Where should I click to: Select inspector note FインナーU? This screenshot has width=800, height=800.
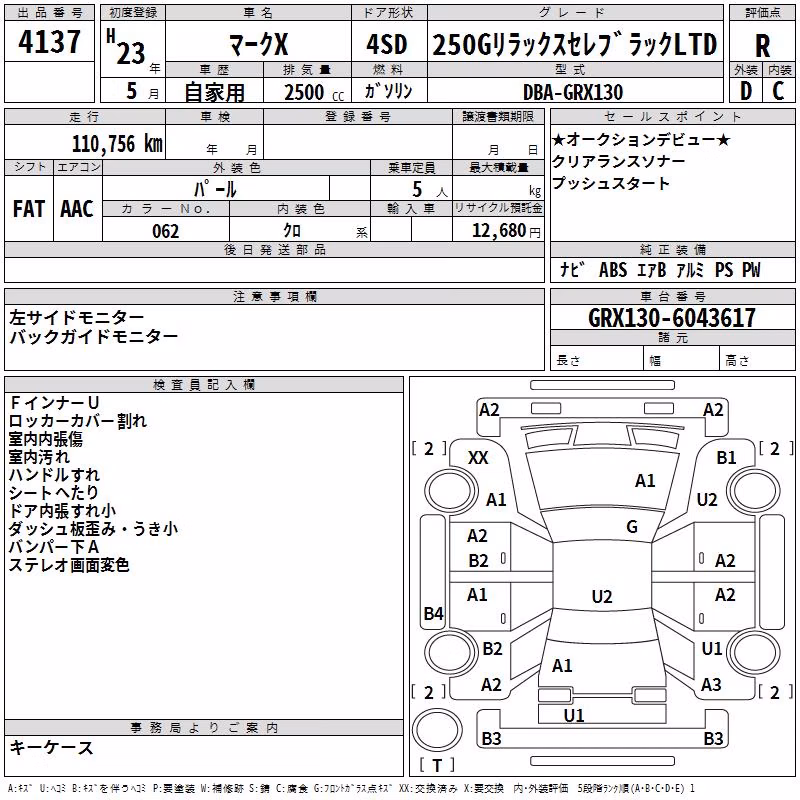click(x=54, y=403)
